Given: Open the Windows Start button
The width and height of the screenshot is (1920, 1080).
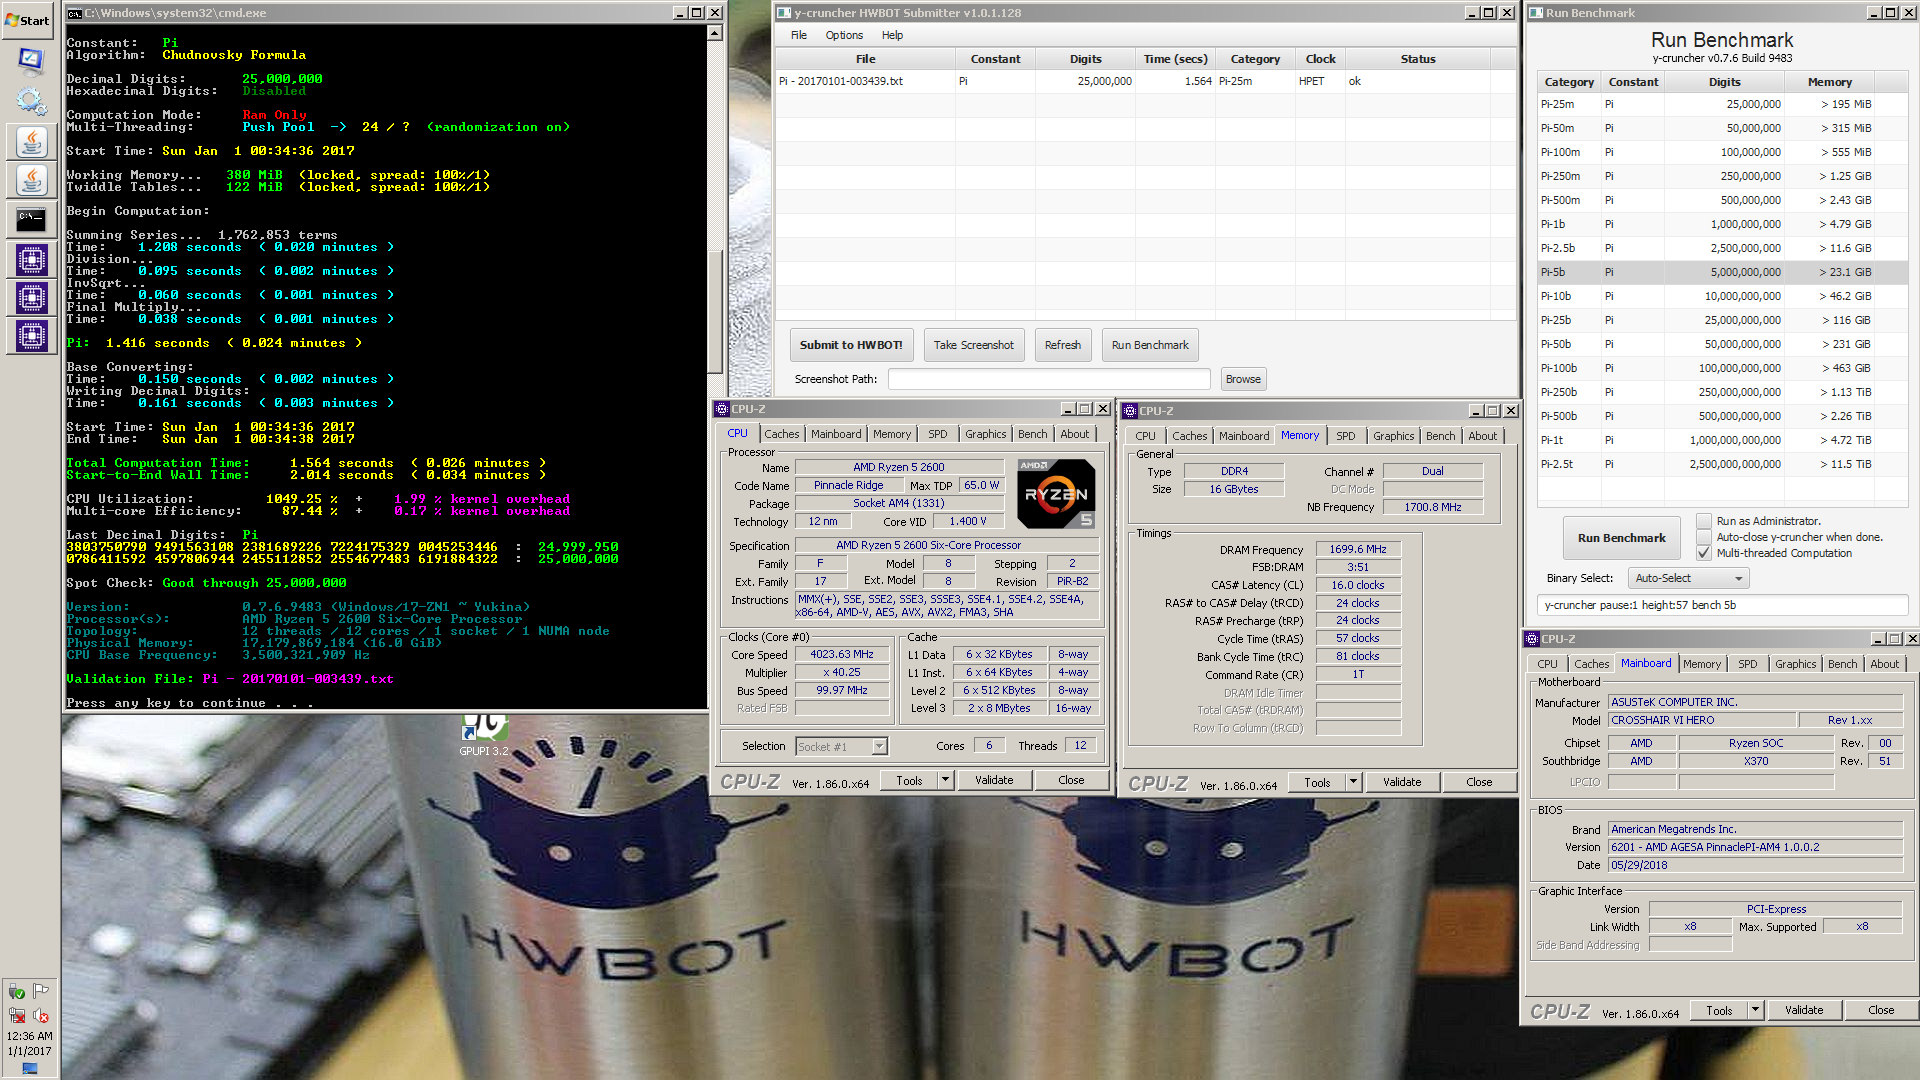Looking at the screenshot, I should [x=28, y=20].
